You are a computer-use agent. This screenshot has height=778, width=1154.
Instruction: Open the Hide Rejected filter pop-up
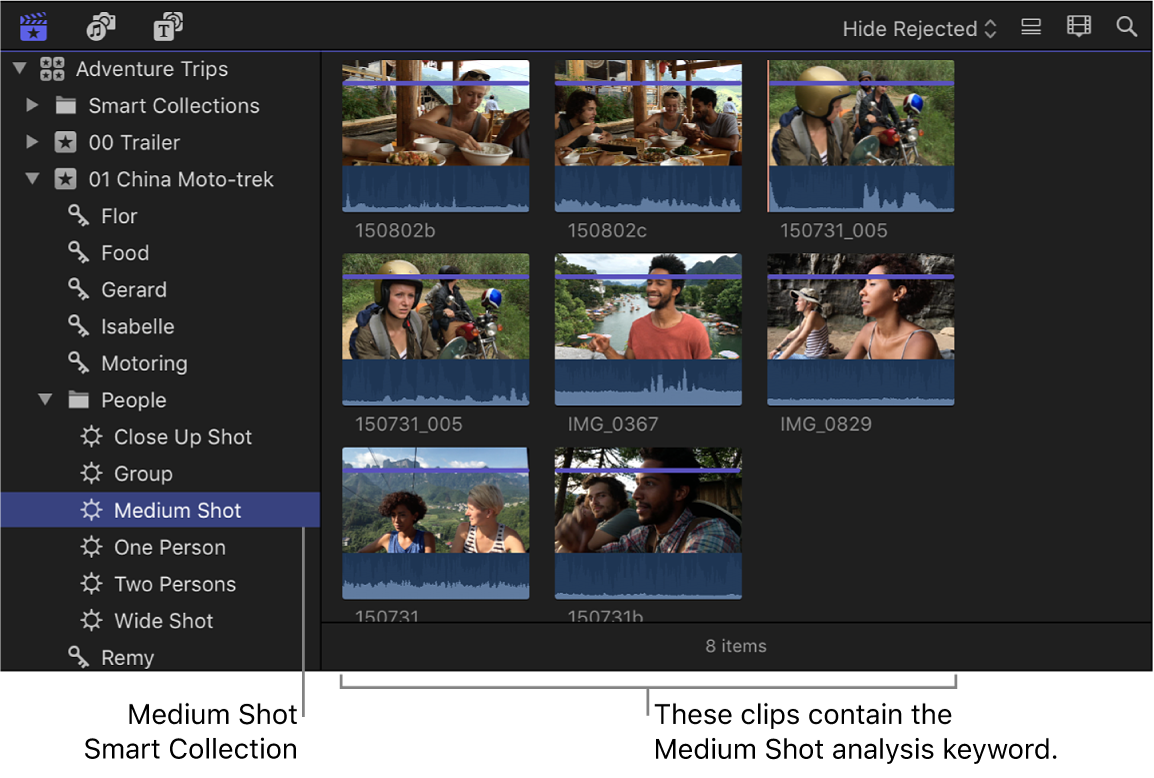[x=917, y=27]
